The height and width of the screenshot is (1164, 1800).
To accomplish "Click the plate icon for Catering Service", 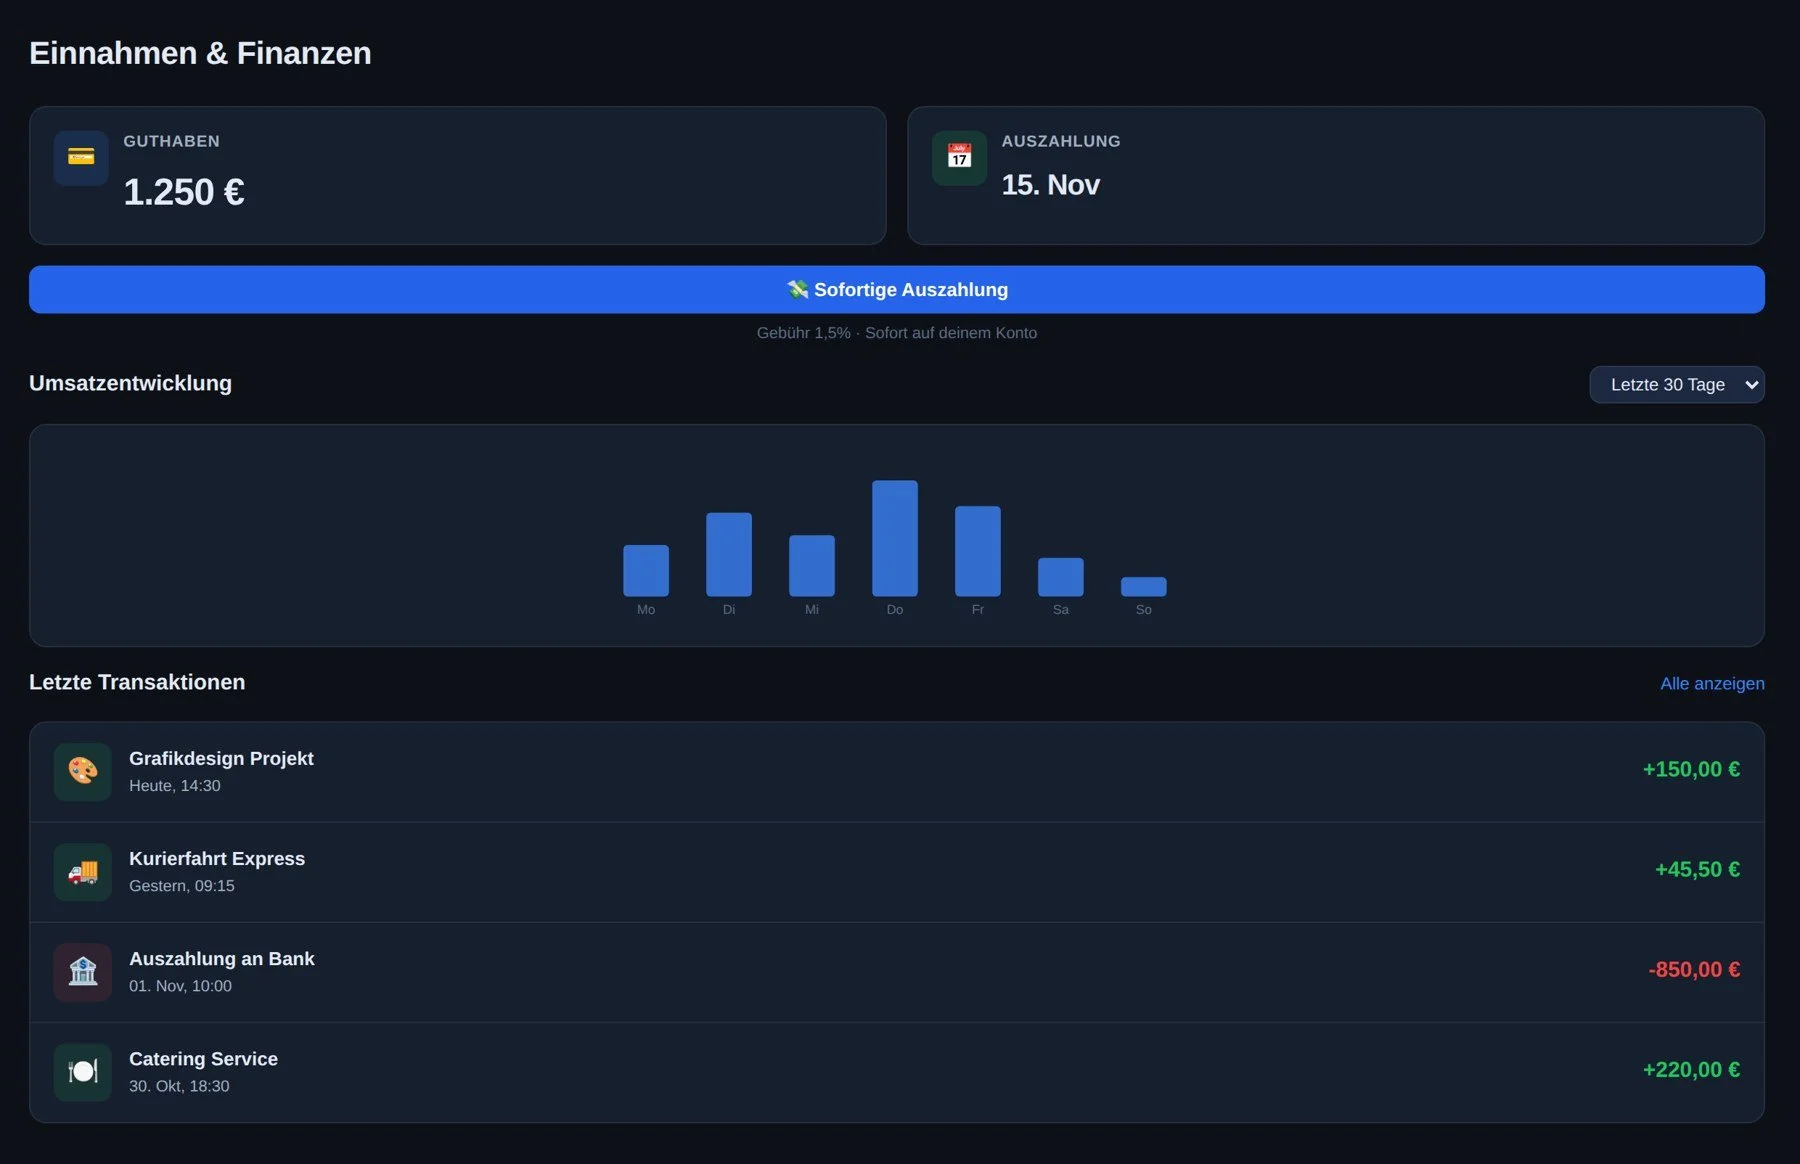I will click(x=82, y=1071).
